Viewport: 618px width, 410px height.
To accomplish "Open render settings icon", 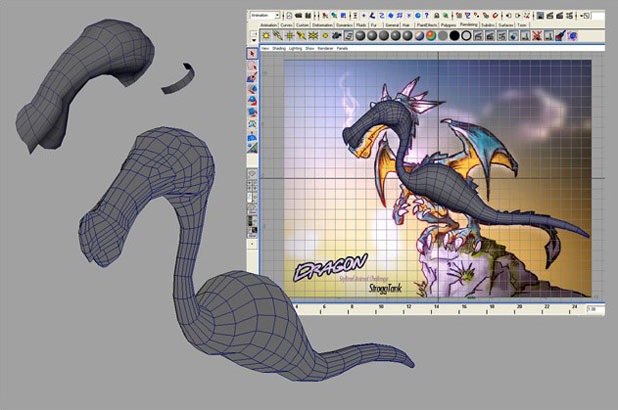I will [570, 15].
